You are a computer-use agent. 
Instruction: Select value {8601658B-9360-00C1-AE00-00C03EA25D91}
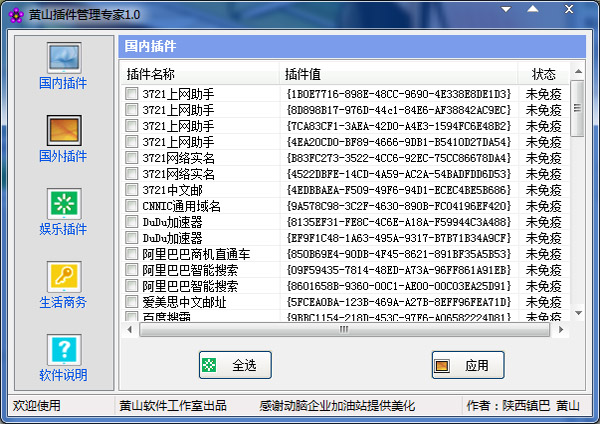(399, 286)
